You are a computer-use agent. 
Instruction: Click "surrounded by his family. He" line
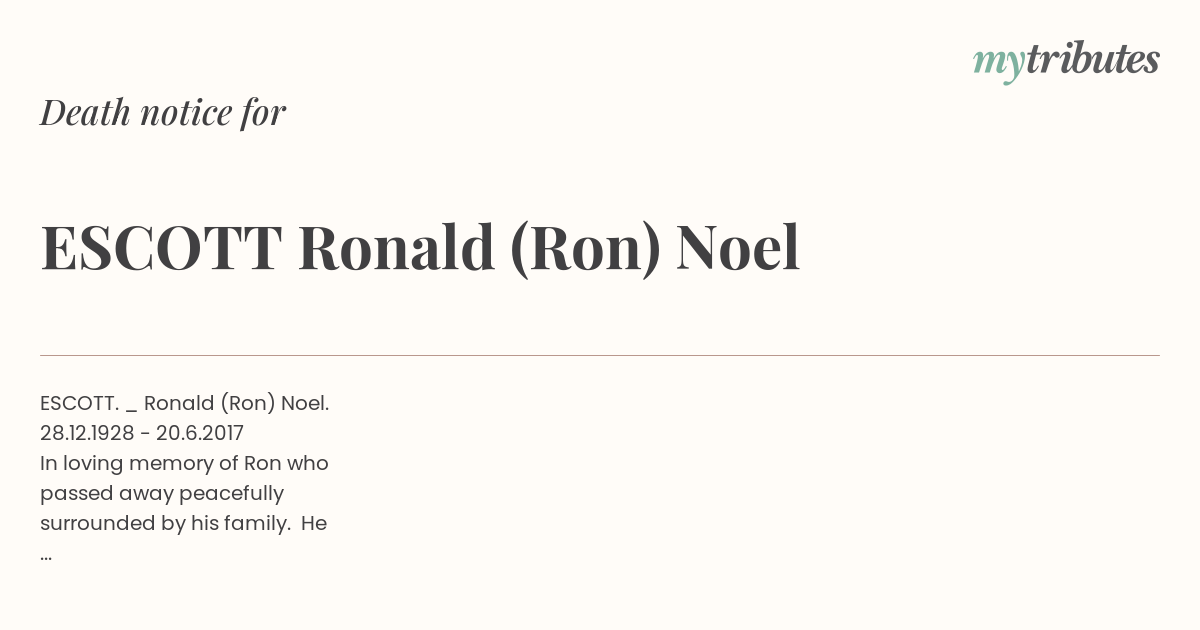click(184, 523)
